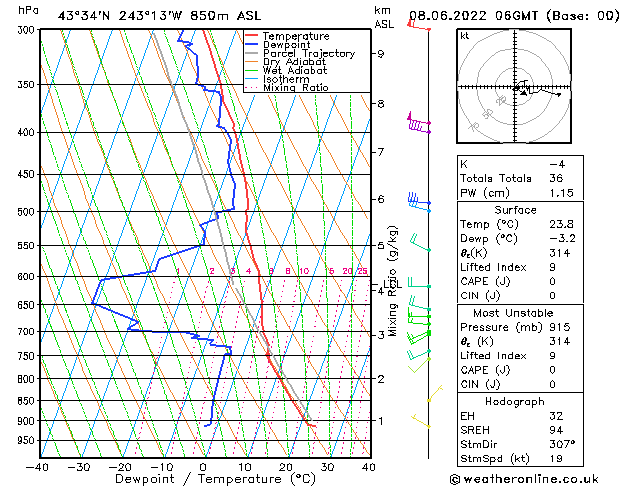Image resolution: width=629 pixels, height=486 pixels.
Task: Click the 9 km altitude axis label
Action: (x=381, y=54)
